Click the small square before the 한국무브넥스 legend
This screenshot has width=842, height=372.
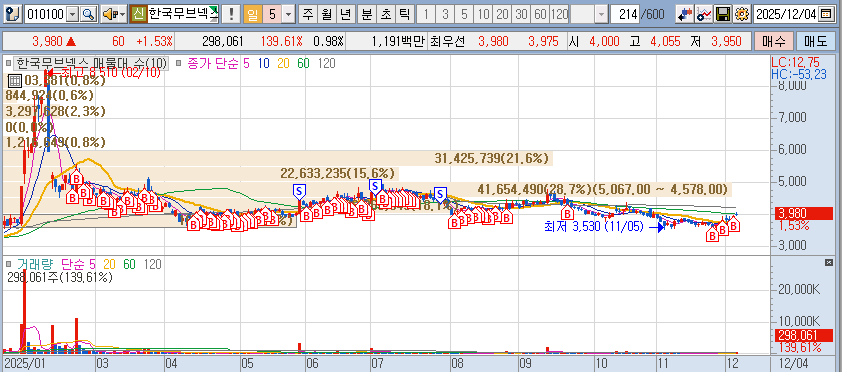[x=9, y=63]
